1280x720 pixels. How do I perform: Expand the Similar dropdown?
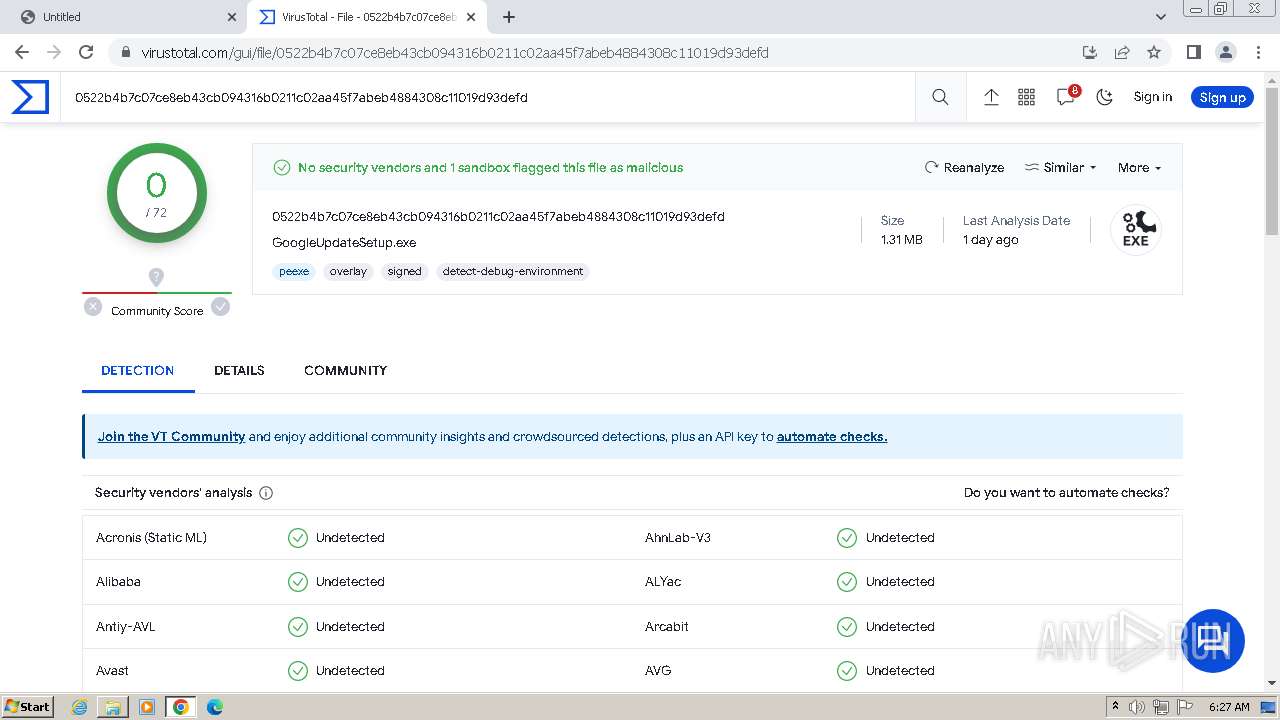tap(1060, 168)
